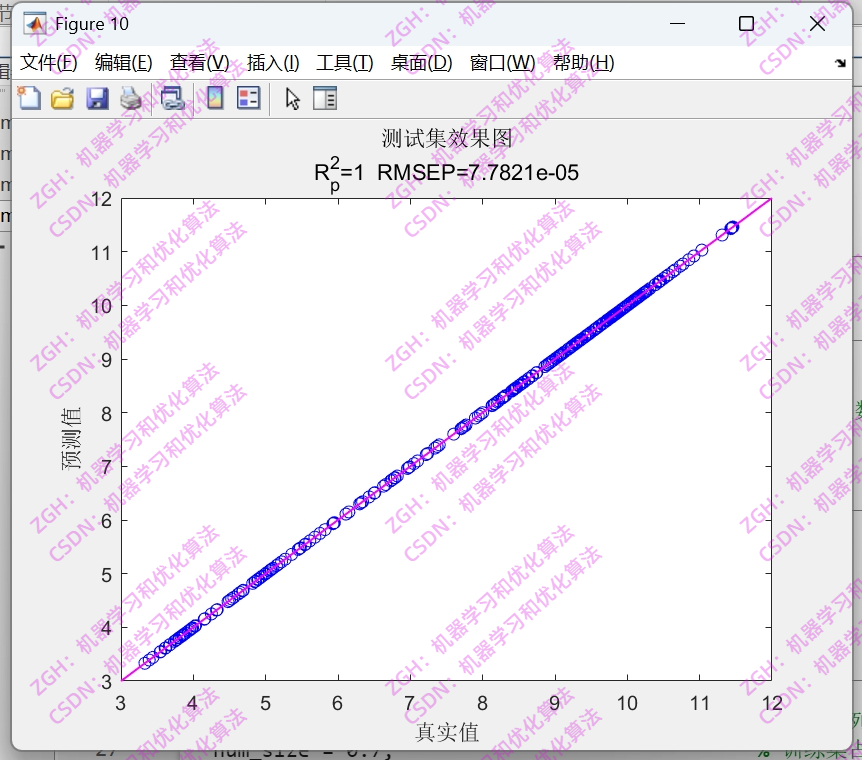The width and height of the screenshot is (862, 760).
Task: Select the Edit Plot arrow tool
Action: [x=292, y=99]
